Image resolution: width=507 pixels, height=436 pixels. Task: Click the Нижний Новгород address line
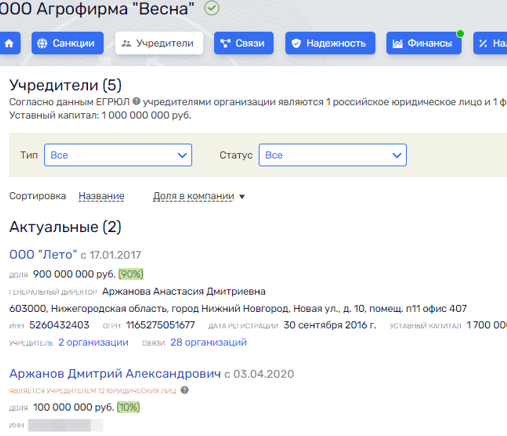[x=238, y=308]
